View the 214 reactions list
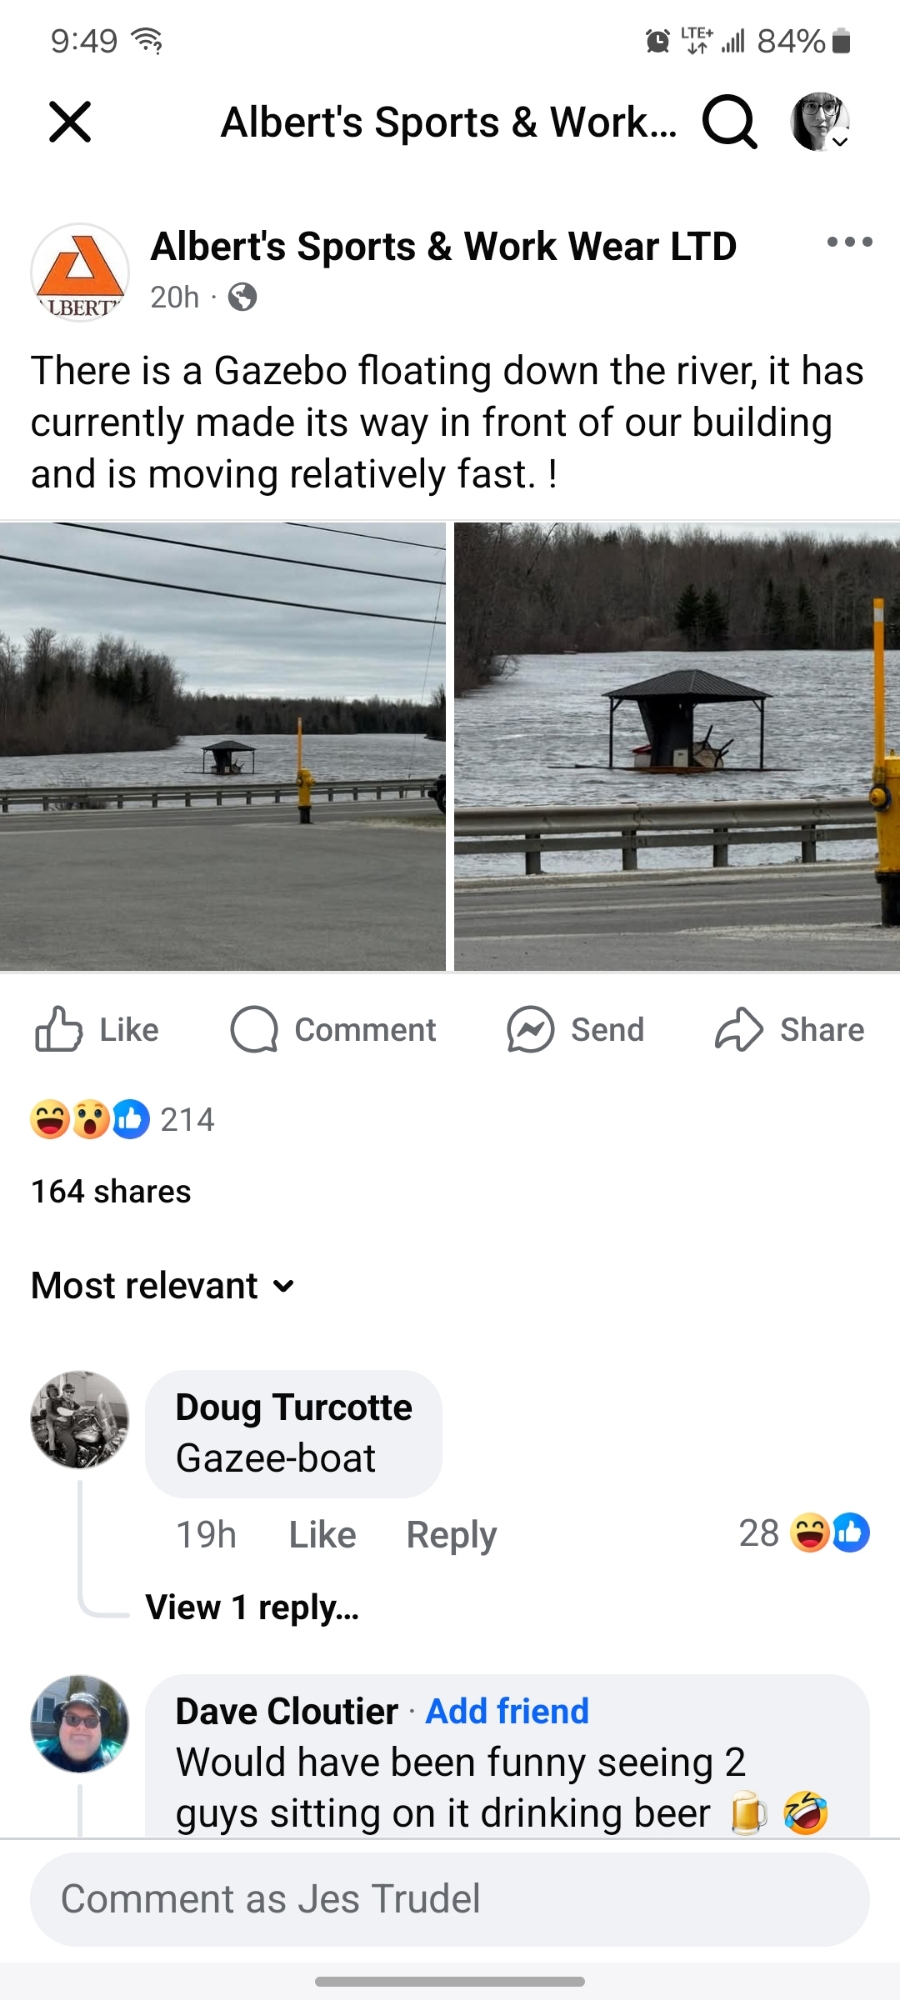This screenshot has height=2000, width=900. coord(123,1119)
